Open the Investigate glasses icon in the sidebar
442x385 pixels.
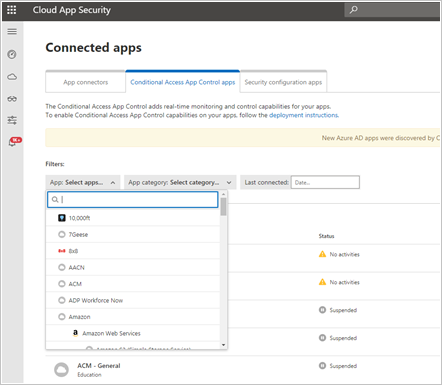12,99
